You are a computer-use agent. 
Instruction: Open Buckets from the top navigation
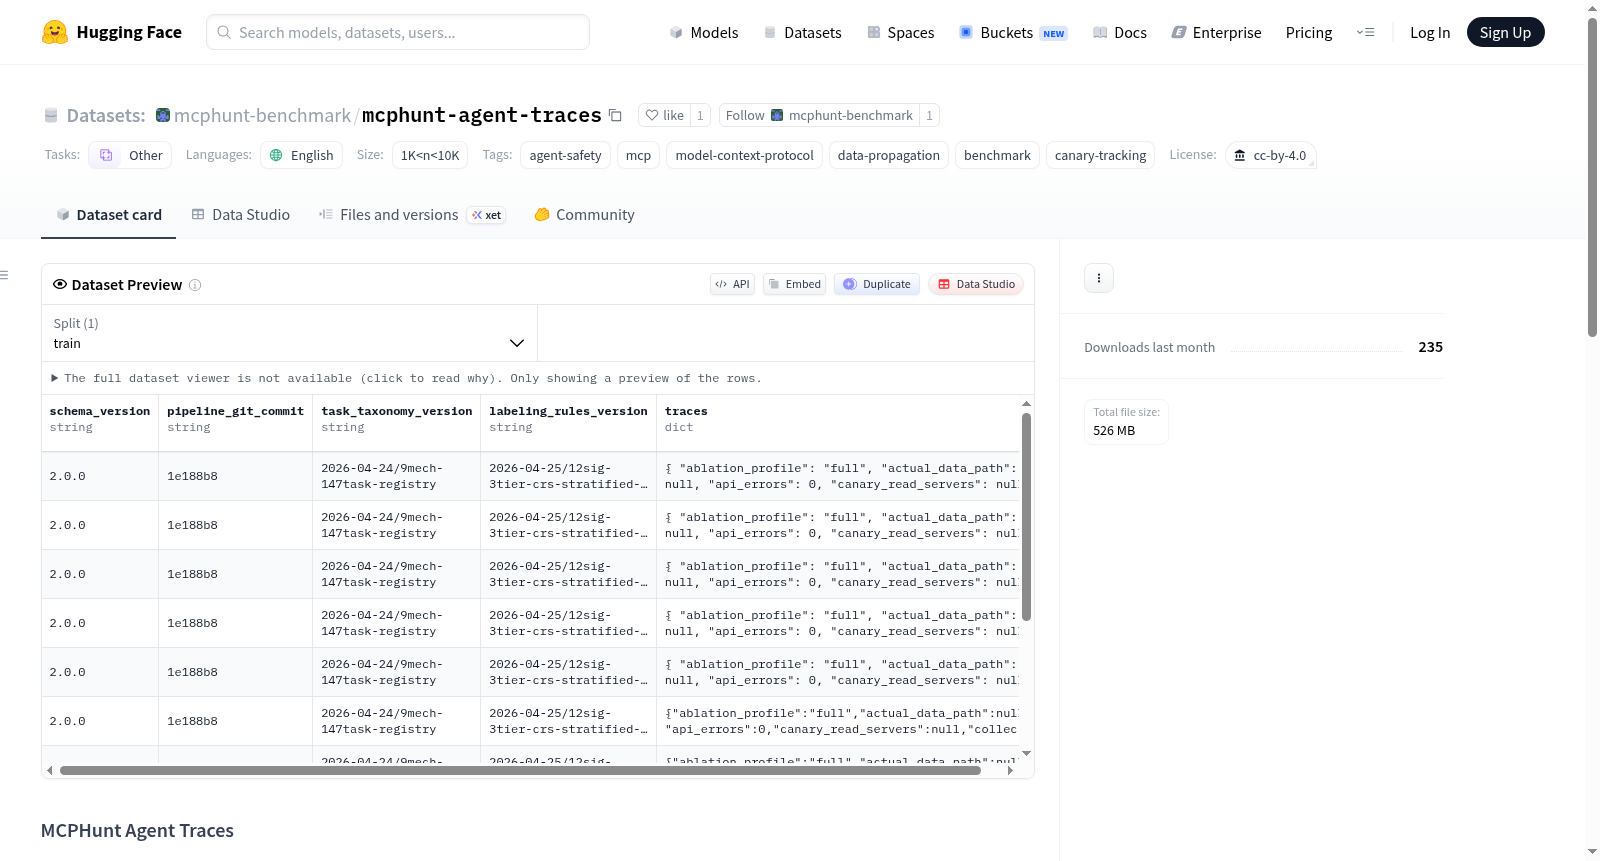[1013, 32]
